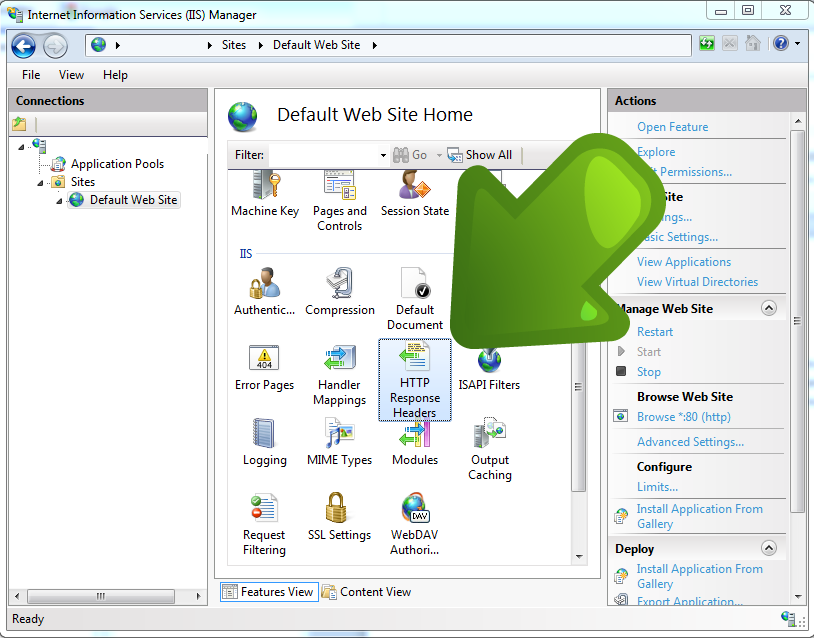Click Advanced Settings link
814x638 pixels.
coord(690,442)
